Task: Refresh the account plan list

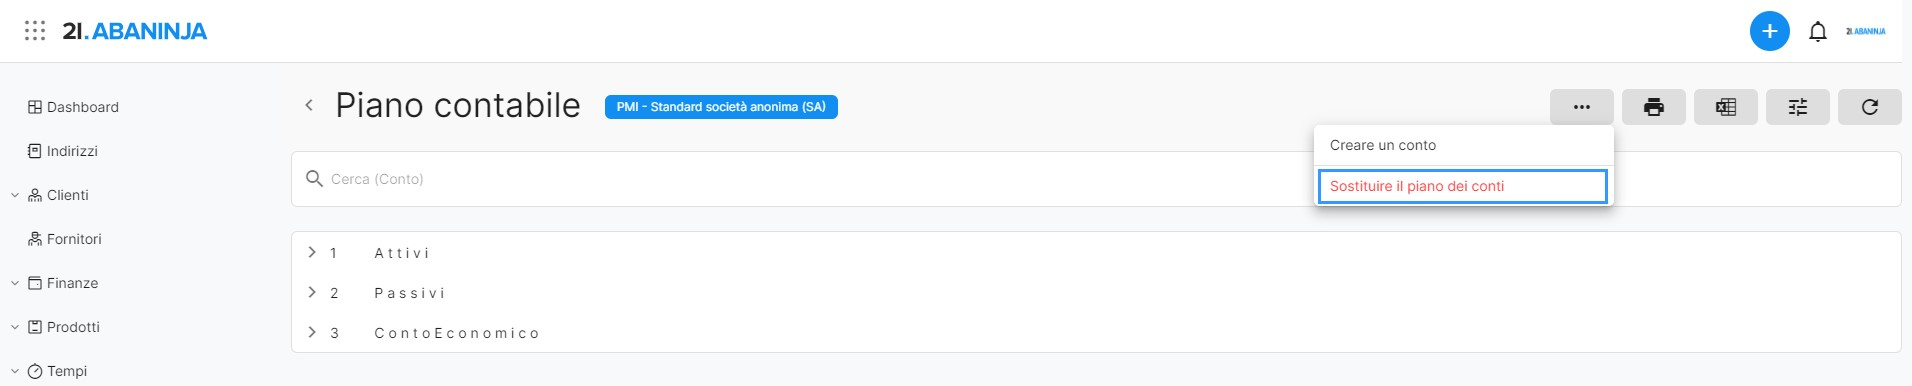Action: (1870, 107)
